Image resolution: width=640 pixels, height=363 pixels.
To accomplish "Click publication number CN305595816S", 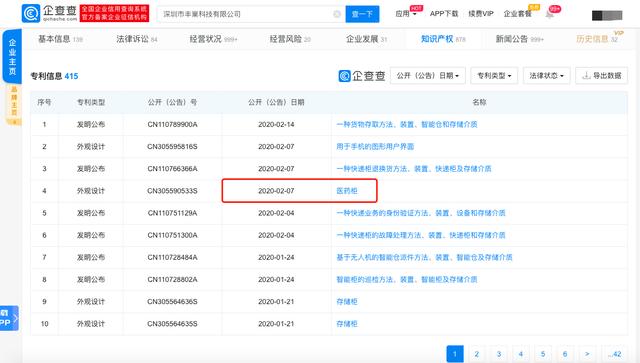I will (x=172, y=146).
